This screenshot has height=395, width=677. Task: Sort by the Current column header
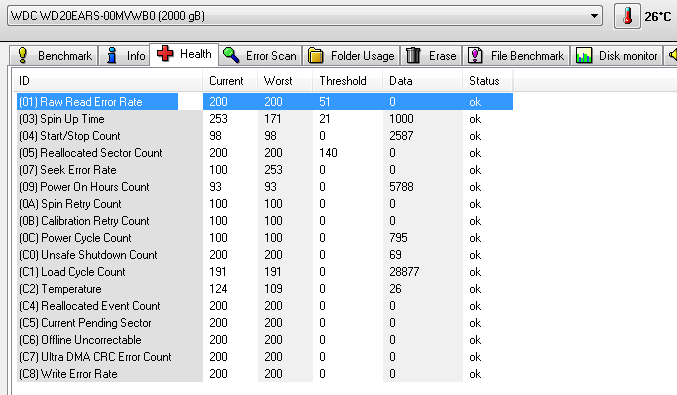point(230,81)
